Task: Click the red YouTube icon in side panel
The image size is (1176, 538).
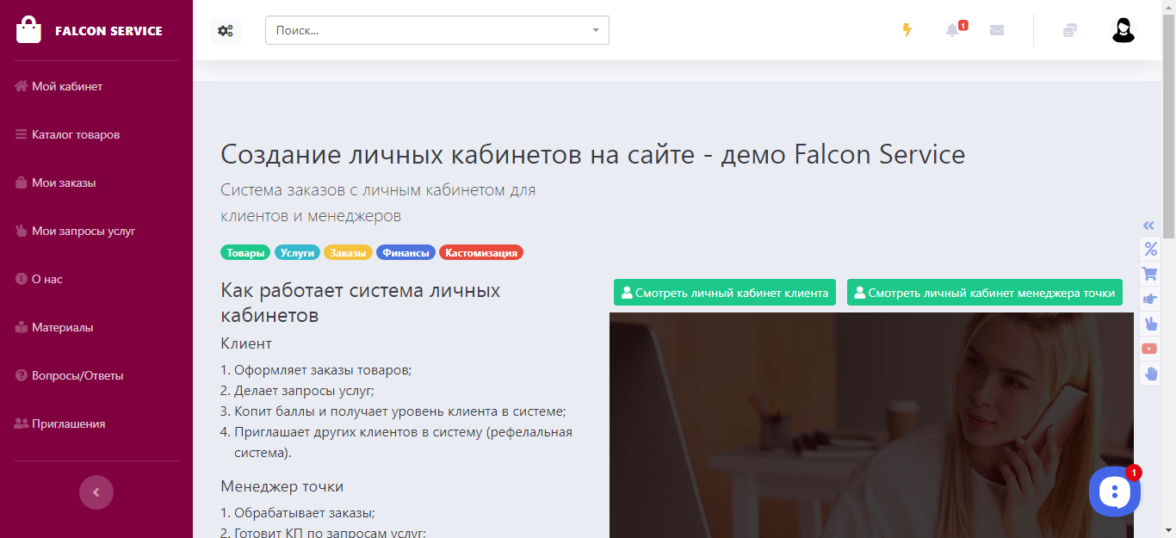Action: (1150, 349)
